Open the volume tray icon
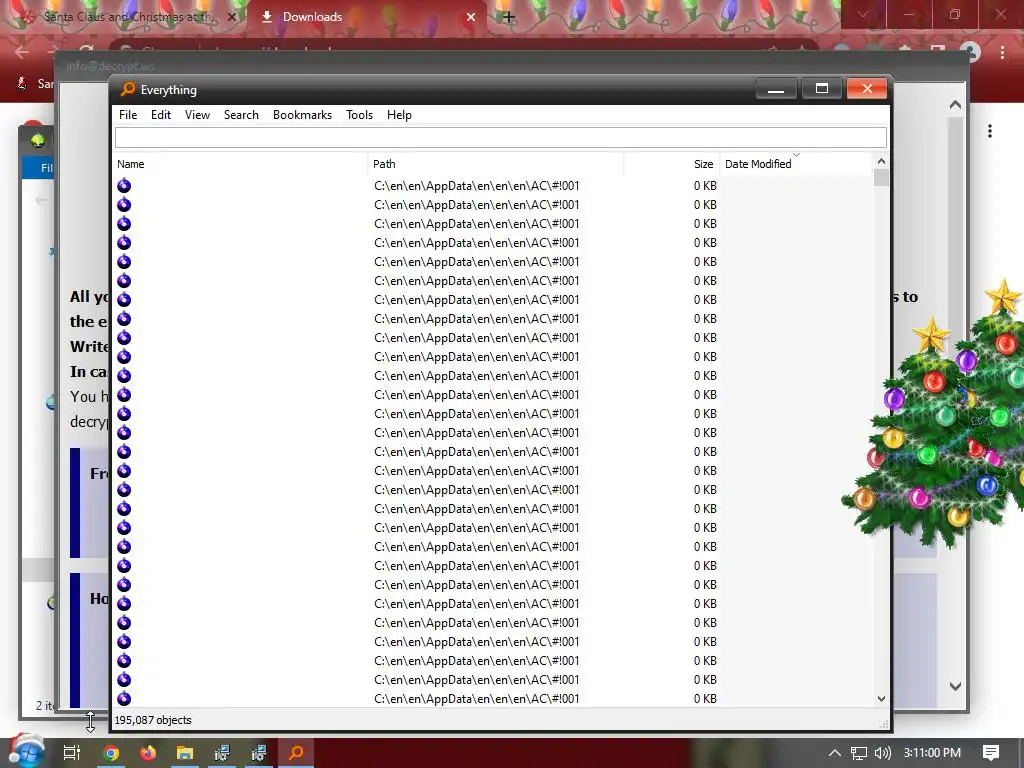Image resolution: width=1024 pixels, height=768 pixels. coord(882,753)
